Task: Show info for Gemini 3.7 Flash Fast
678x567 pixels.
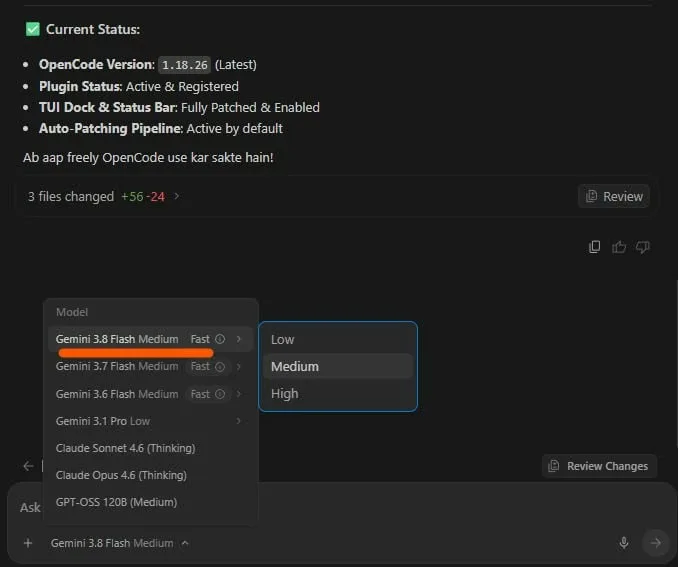Action: point(220,367)
